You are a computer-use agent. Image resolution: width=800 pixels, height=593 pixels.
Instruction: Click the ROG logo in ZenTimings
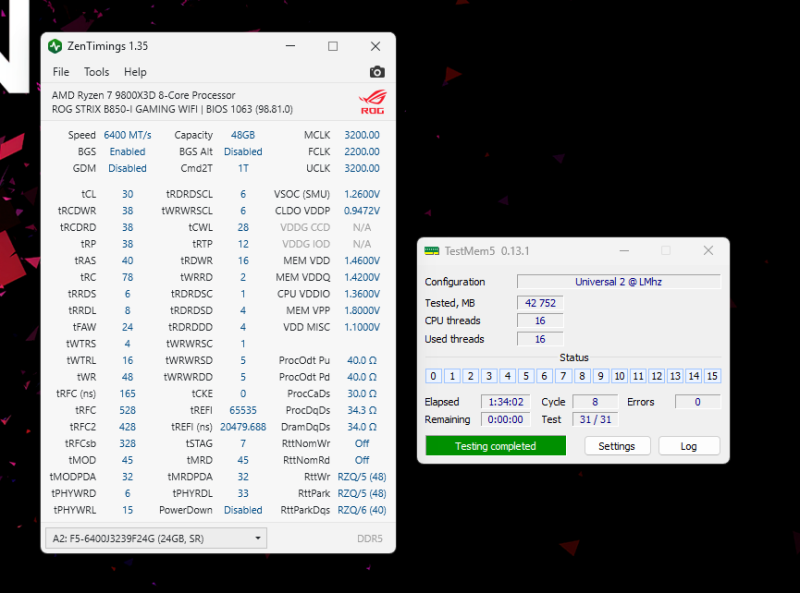tap(372, 102)
